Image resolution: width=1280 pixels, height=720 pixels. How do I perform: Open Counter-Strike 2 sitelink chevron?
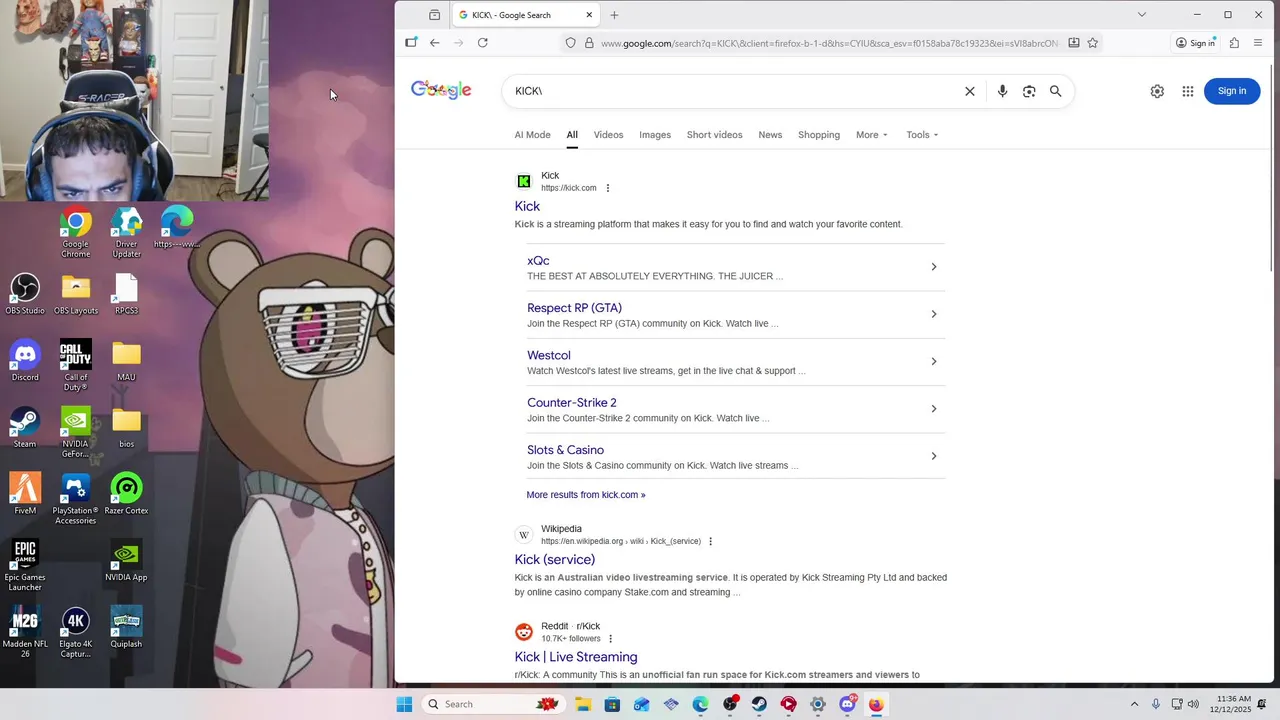(x=934, y=409)
